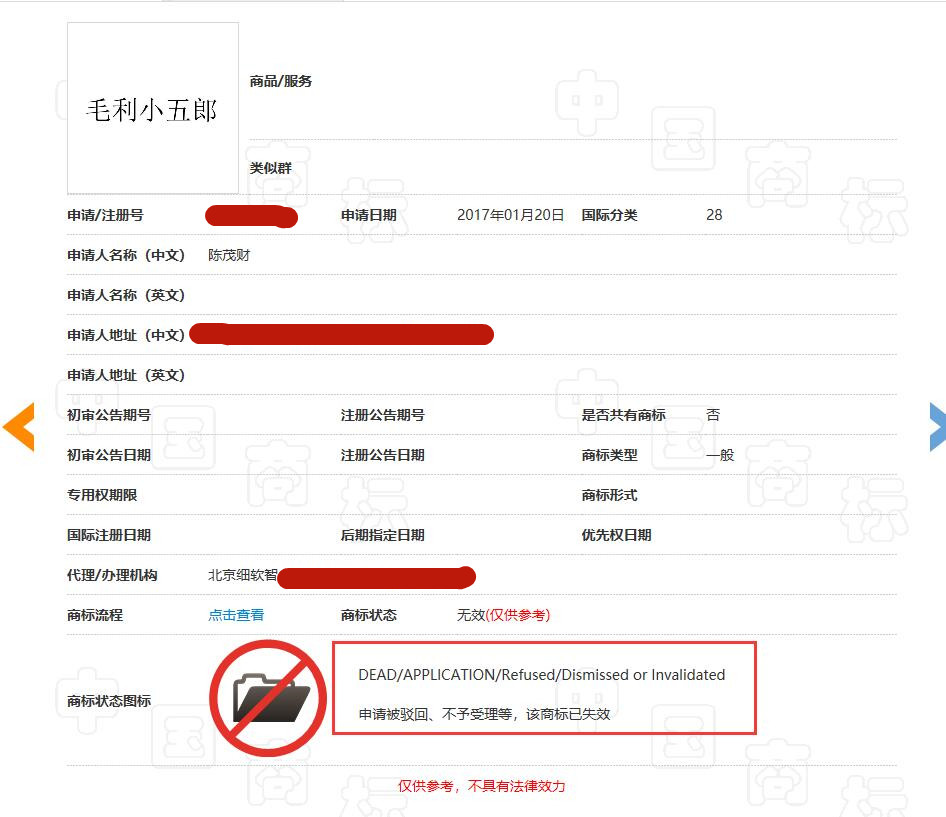Click the 申请人名称（英文） label
The image size is (946, 817).
coord(126,295)
